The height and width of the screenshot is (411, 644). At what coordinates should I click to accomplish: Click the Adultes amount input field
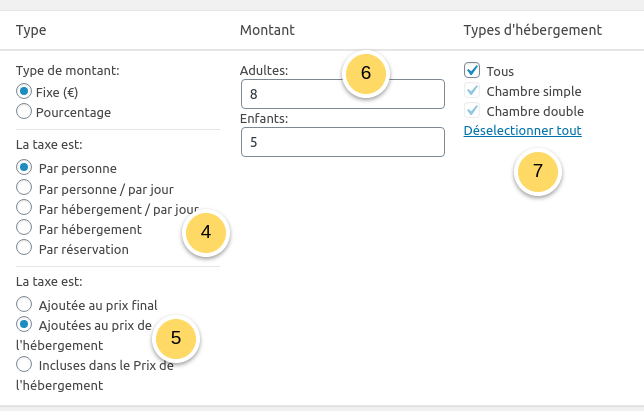pos(342,94)
